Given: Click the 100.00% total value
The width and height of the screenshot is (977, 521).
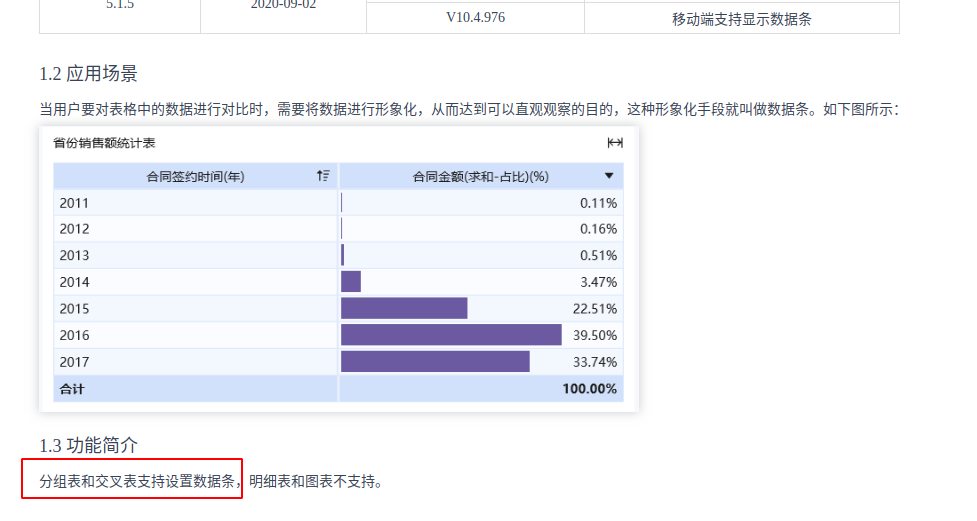Looking at the screenshot, I should (x=589, y=389).
